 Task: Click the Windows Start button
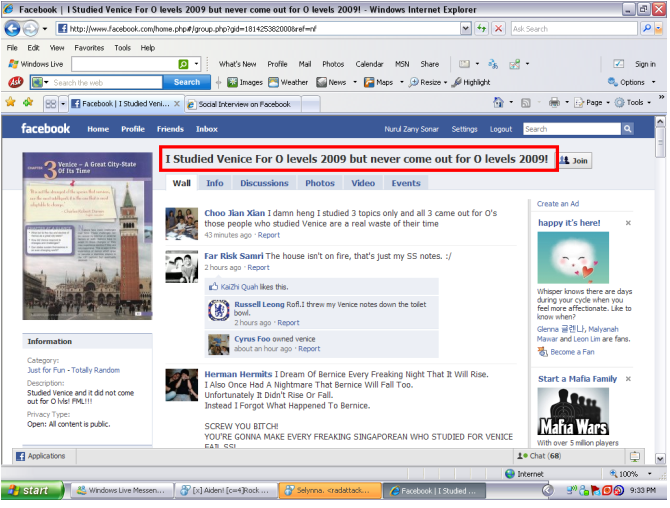pyautogui.click(x=32, y=490)
